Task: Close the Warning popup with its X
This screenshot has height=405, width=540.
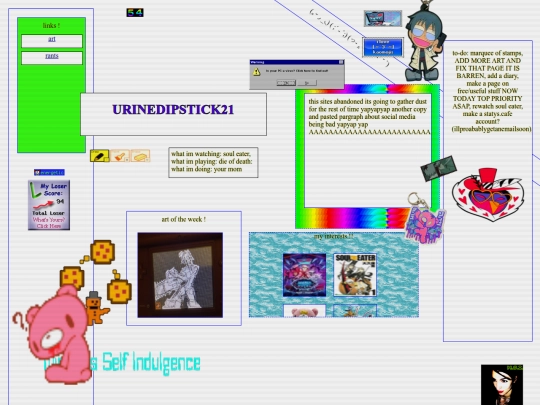Action: pyautogui.click(x=341, y=62)
